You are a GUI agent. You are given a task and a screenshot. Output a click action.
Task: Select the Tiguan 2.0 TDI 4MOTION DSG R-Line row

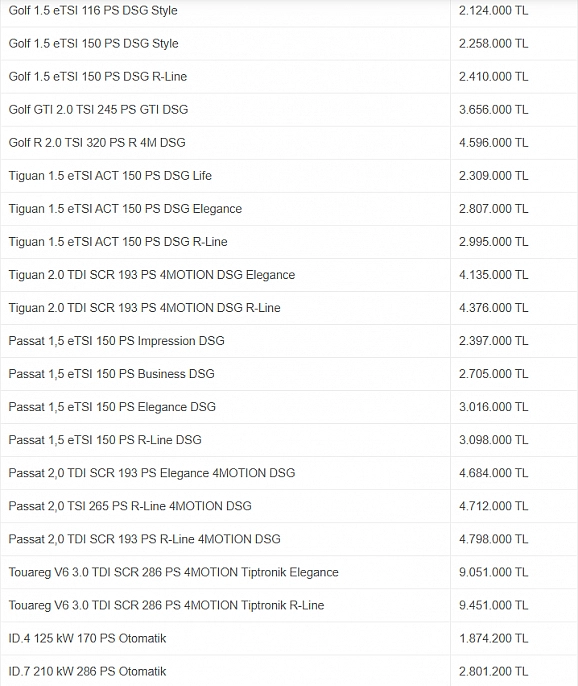click(289, 308)
